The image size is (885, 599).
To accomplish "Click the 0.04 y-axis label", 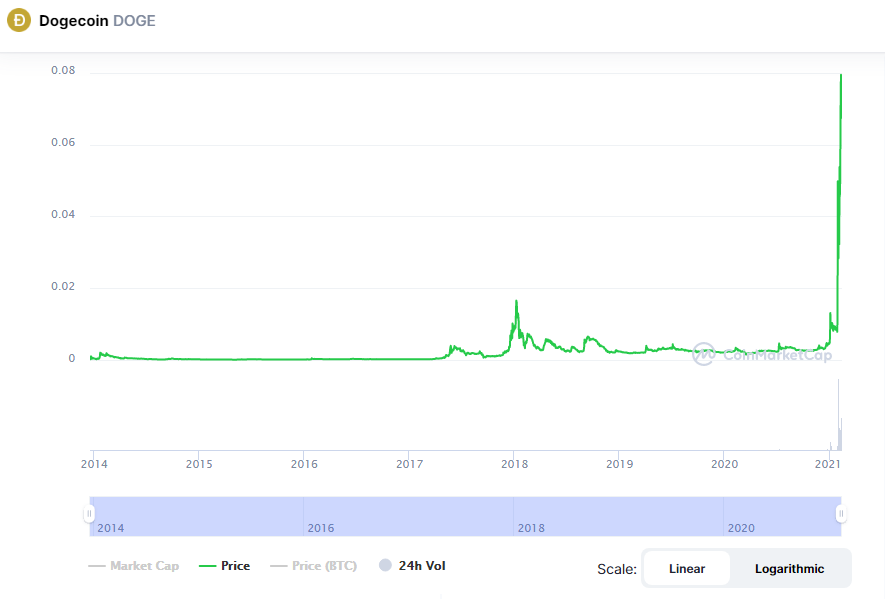I will [x=63, y=216].
